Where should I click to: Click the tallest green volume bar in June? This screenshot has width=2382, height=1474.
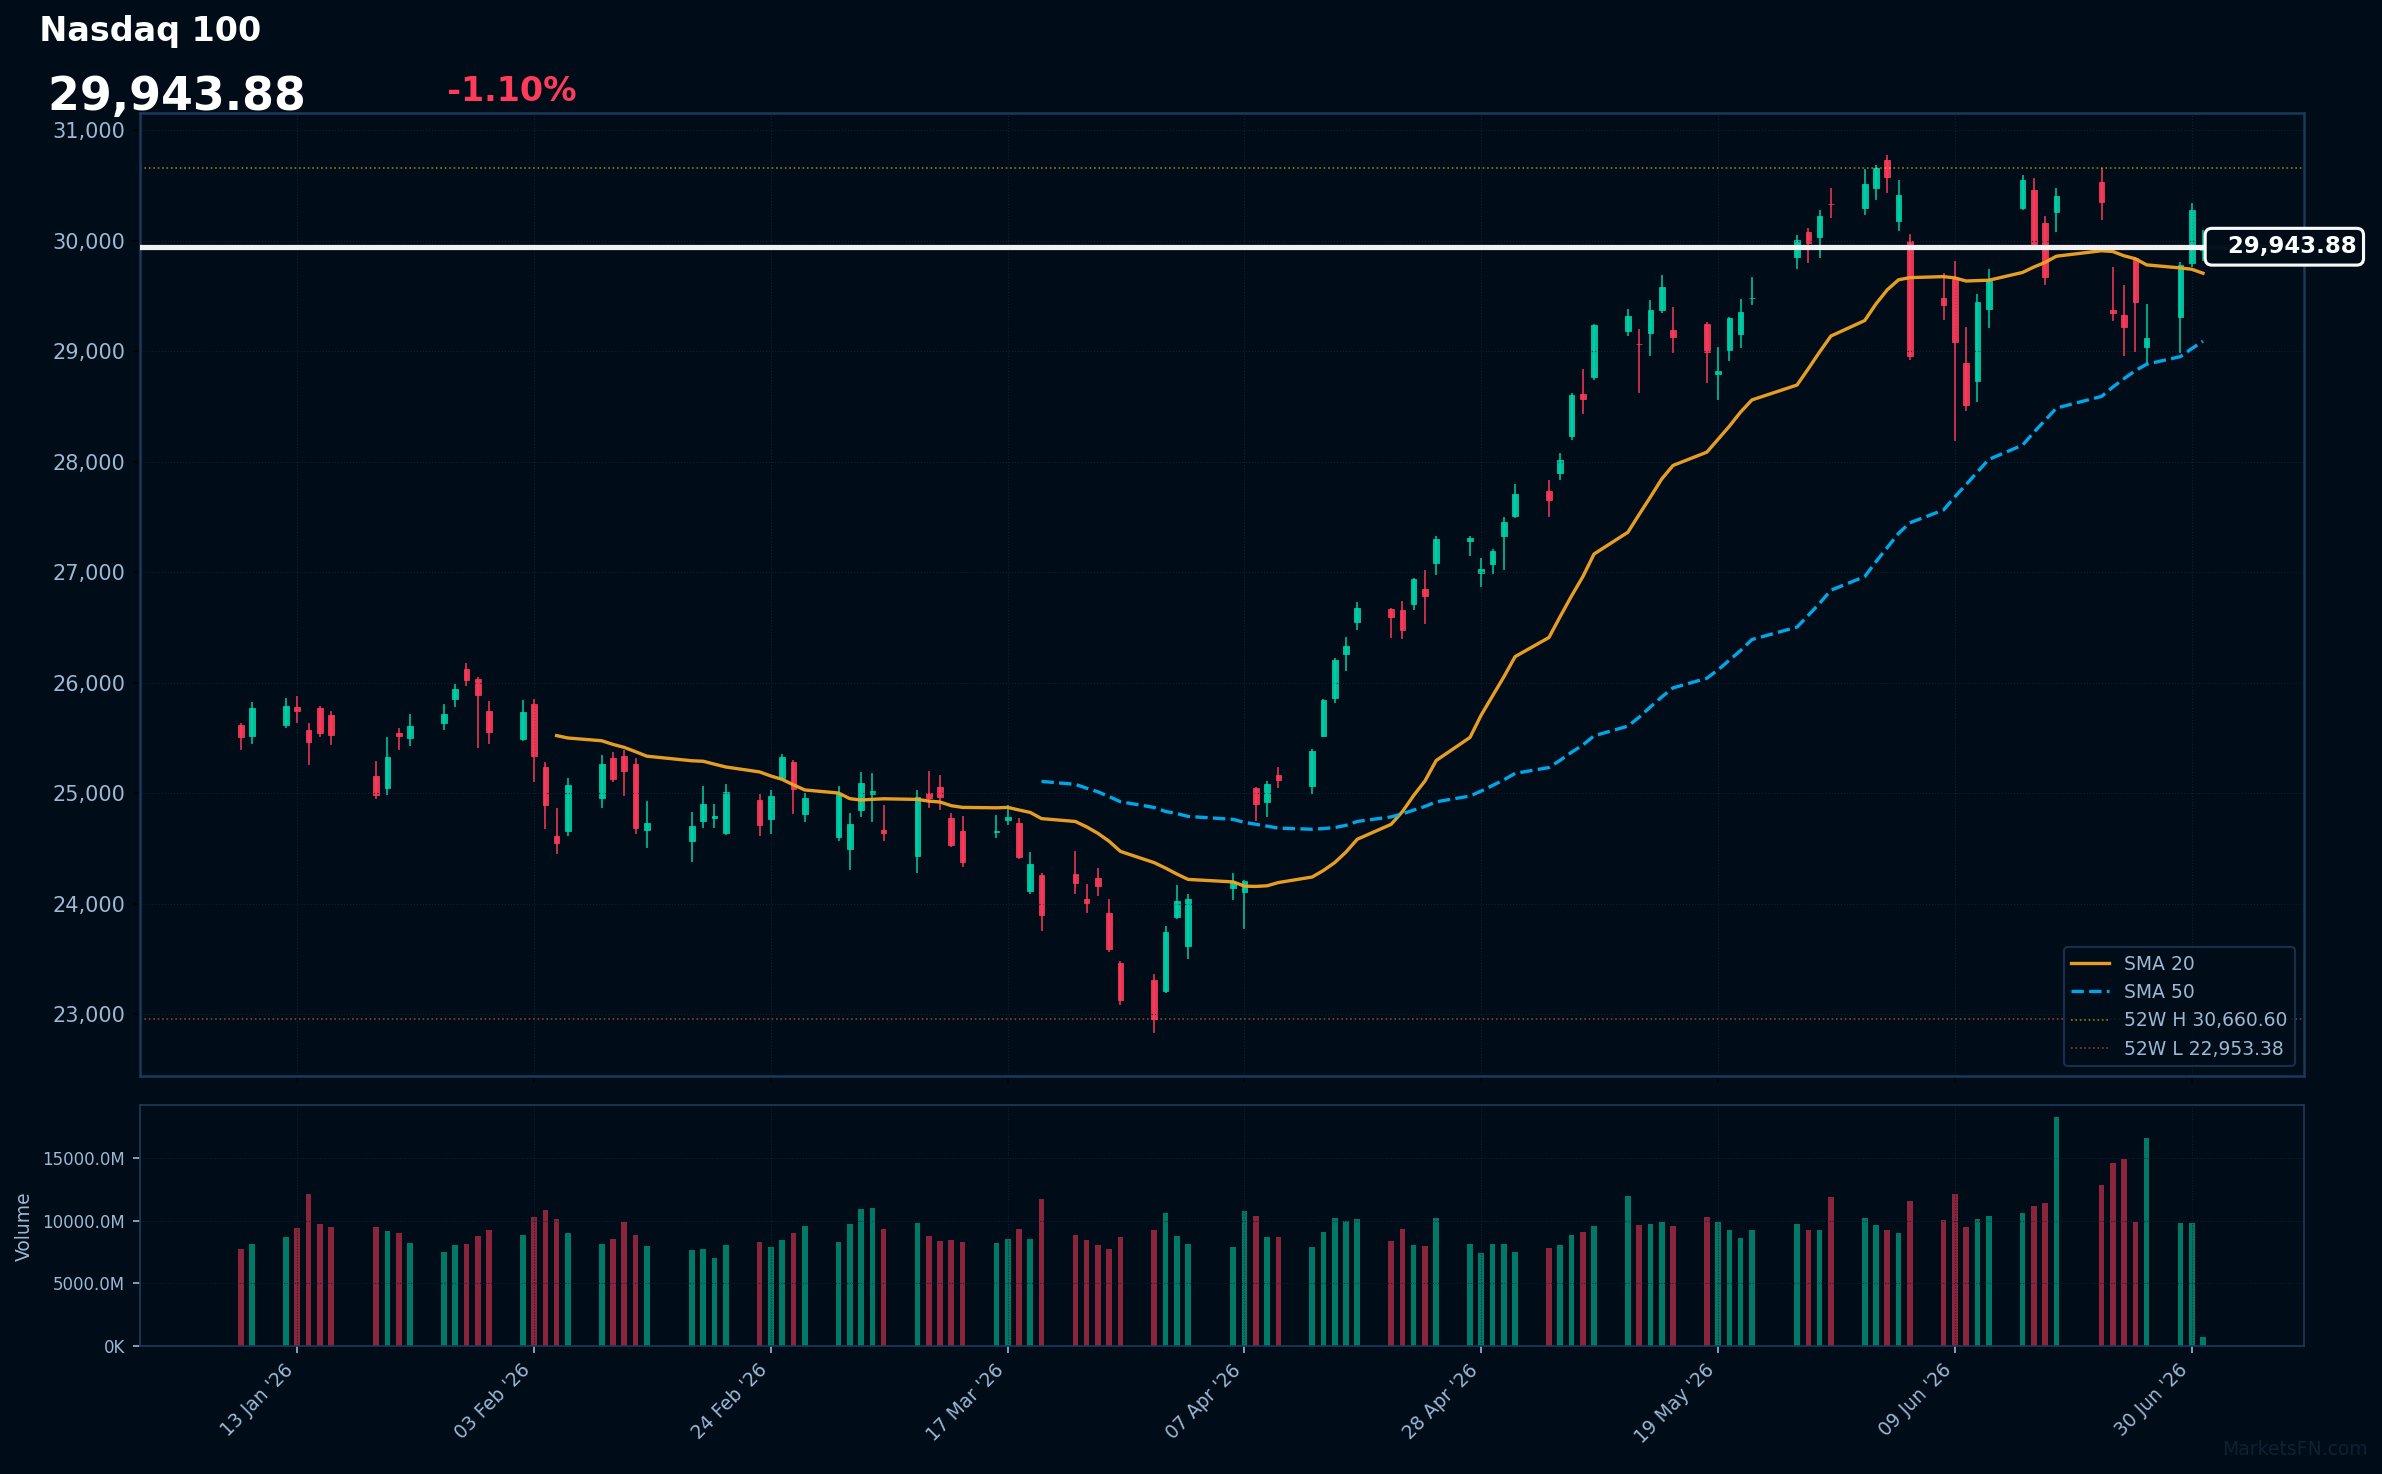point(2056,1231)
